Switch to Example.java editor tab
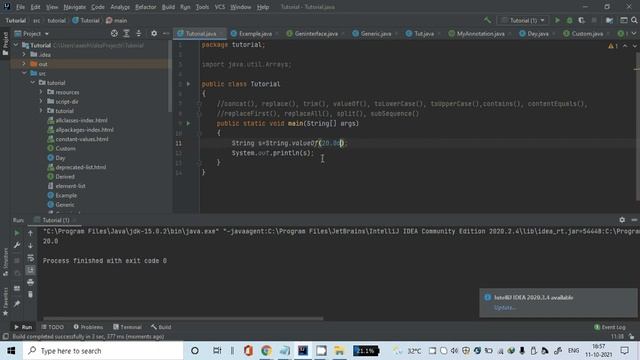 (255, 33)
